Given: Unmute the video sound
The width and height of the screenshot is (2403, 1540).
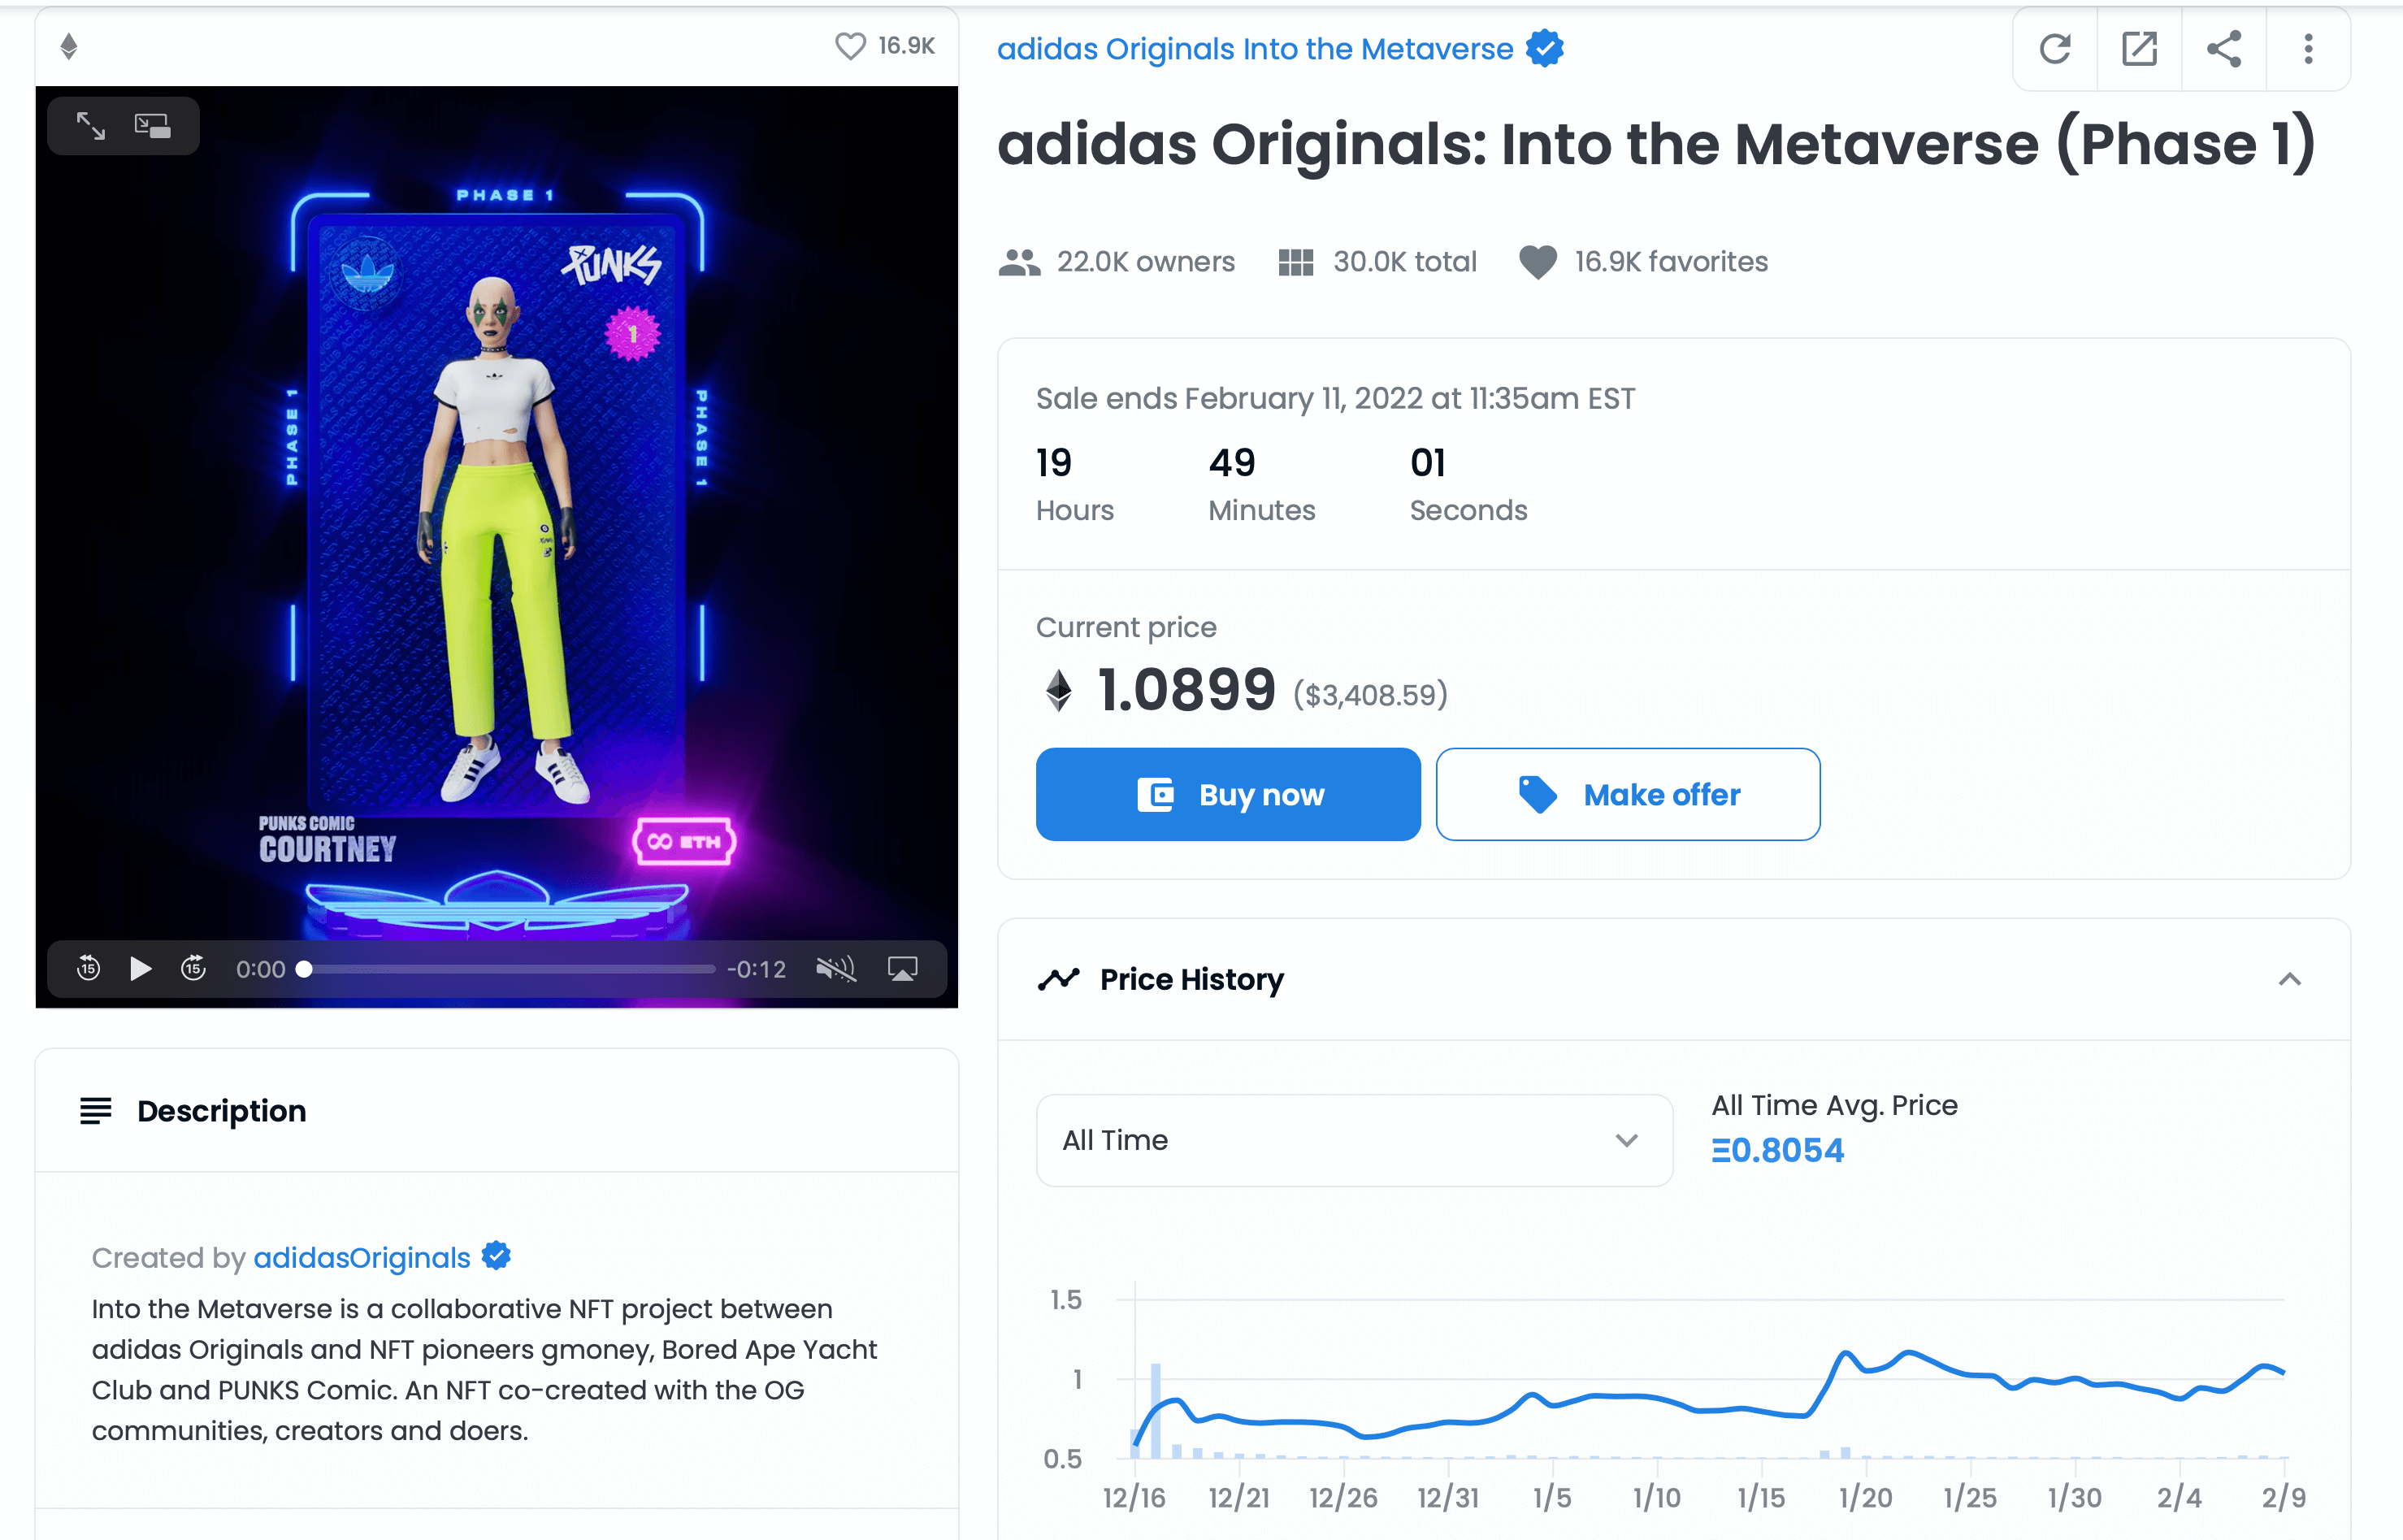Looking at the screenshot, I should [835, 969].
